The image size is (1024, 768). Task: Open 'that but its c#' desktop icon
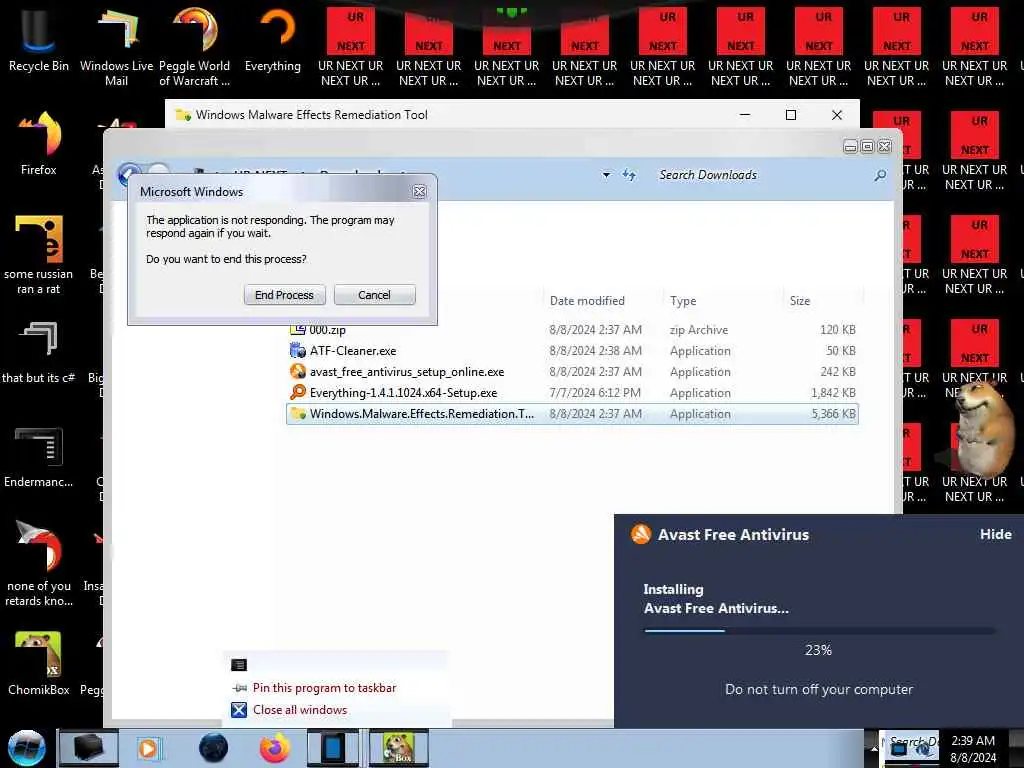(x=39, y=351)
